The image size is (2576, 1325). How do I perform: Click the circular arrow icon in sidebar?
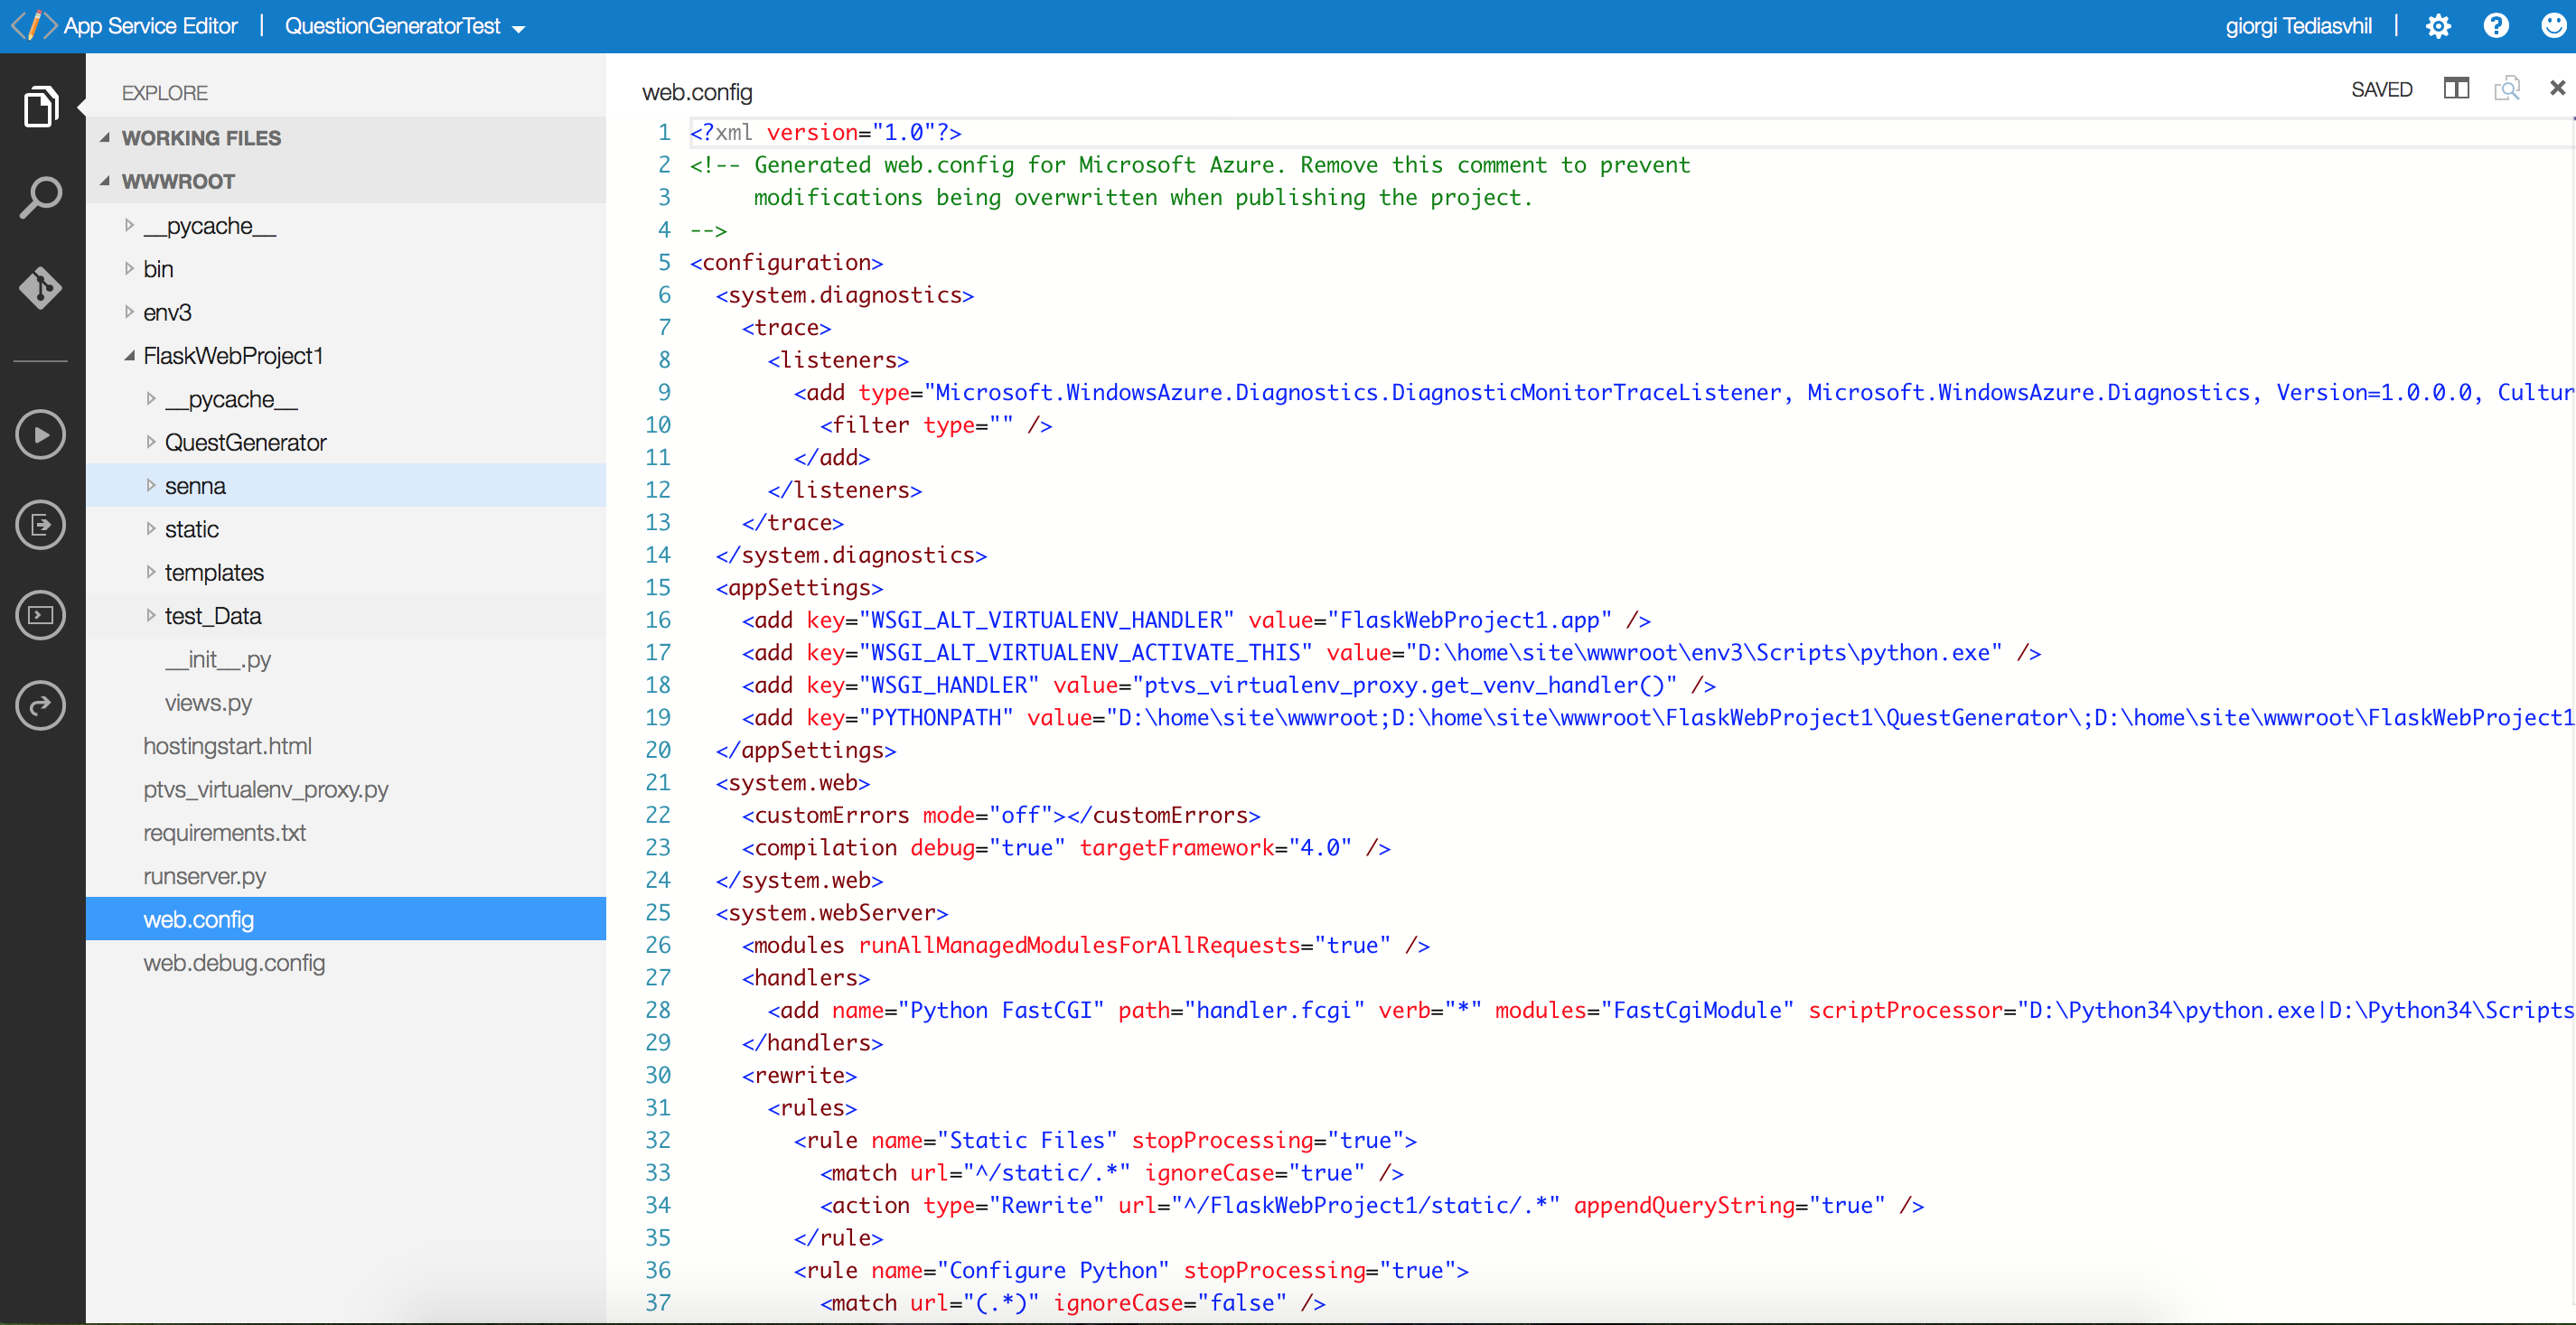coord(41,705)
